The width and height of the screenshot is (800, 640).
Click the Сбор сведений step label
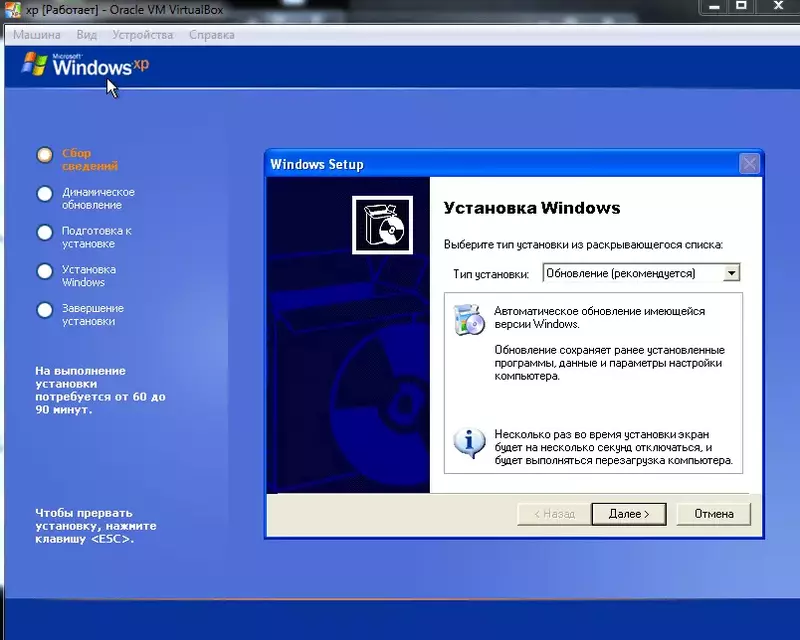tap(90, 159)
